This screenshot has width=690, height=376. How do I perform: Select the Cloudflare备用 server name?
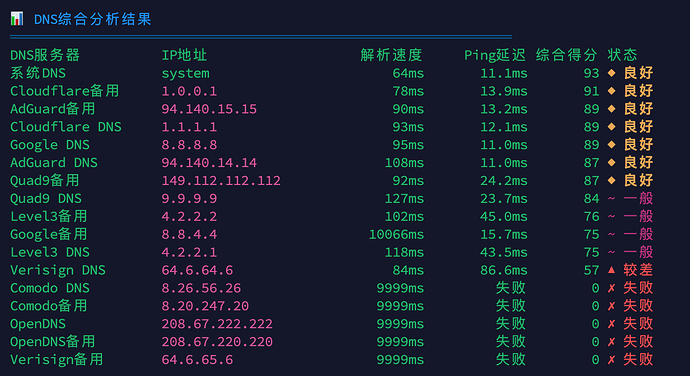click(65, 91)
